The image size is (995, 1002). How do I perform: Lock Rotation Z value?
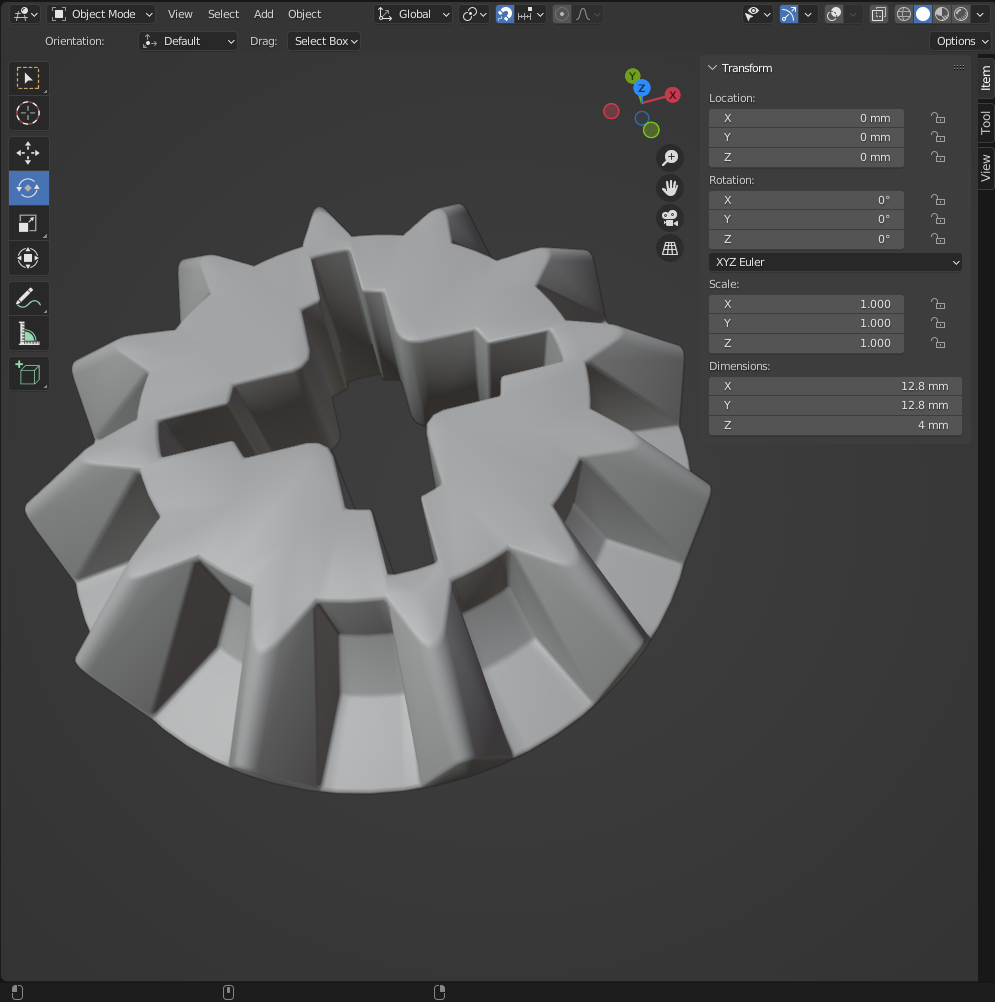coord(937,239)
